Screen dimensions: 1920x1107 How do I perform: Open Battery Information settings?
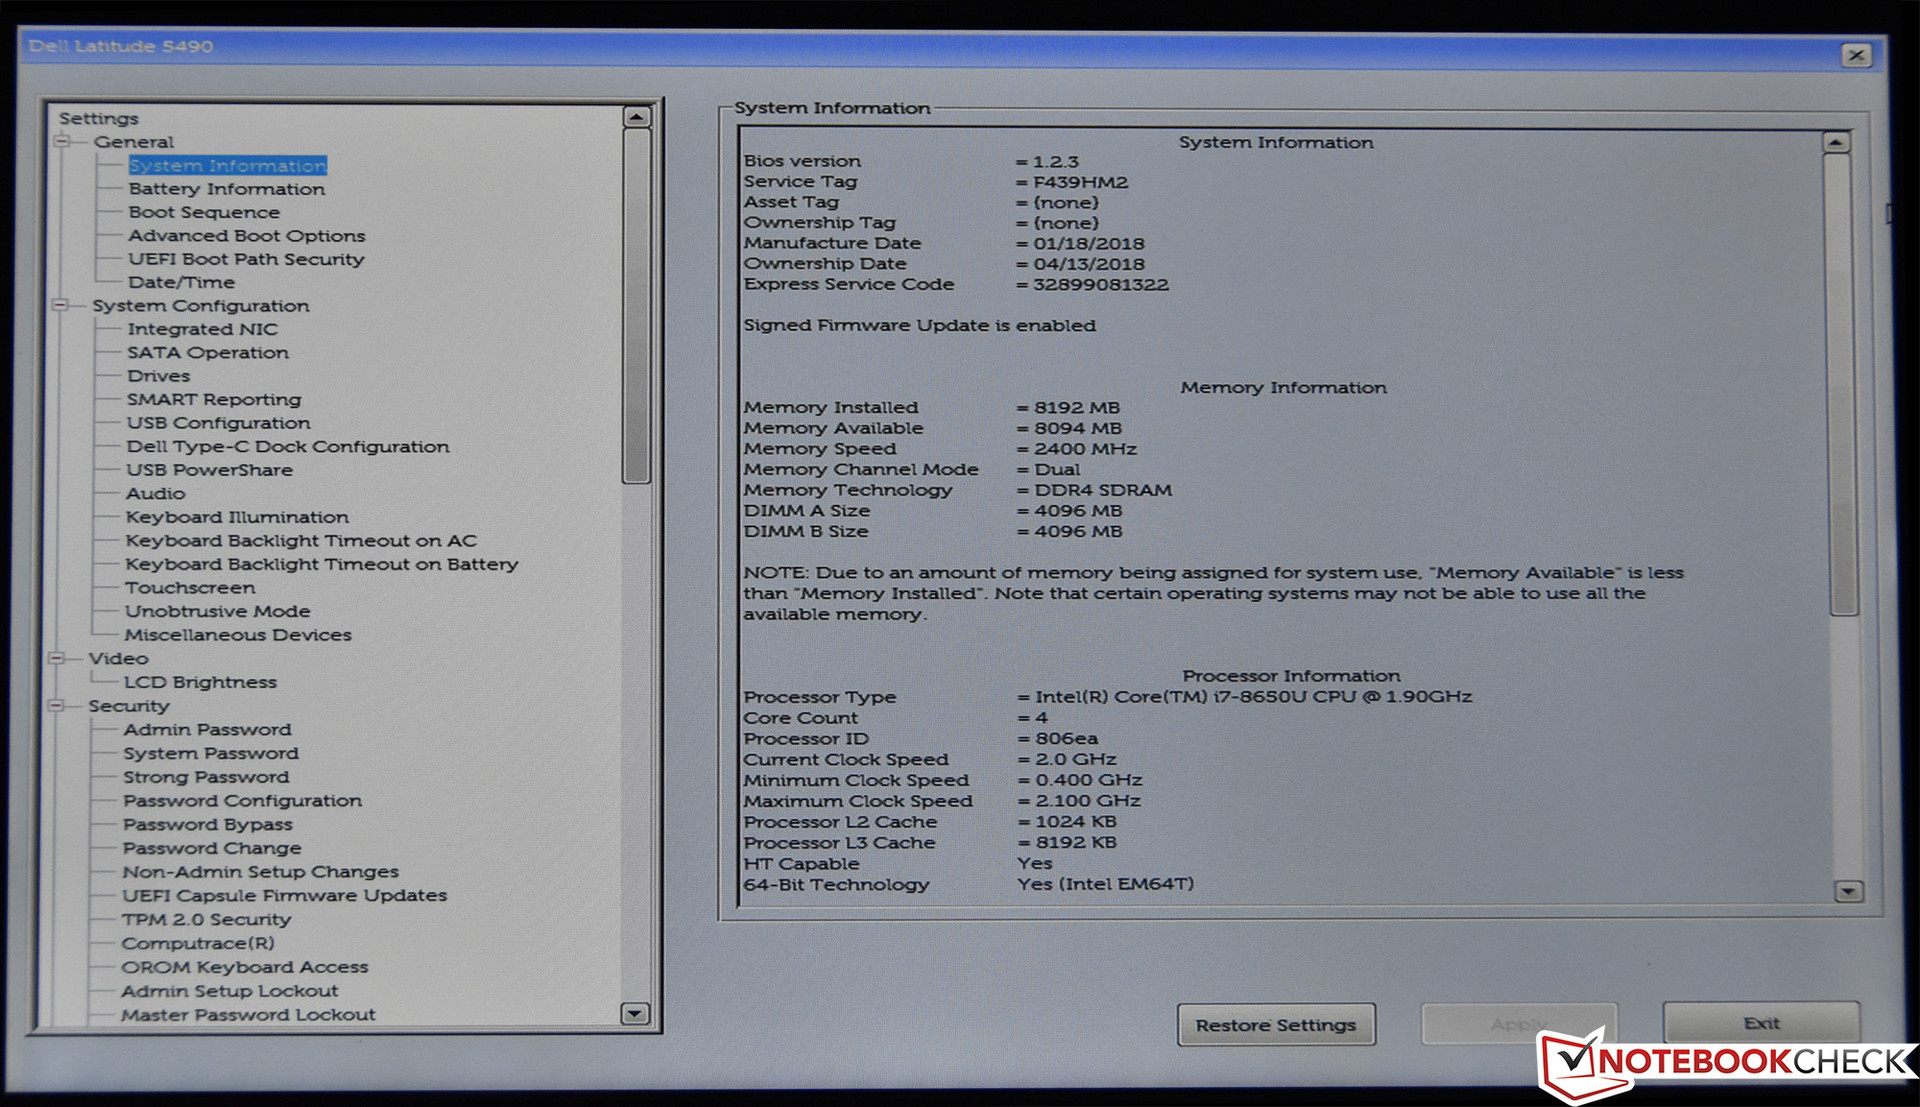click(226, 189)
